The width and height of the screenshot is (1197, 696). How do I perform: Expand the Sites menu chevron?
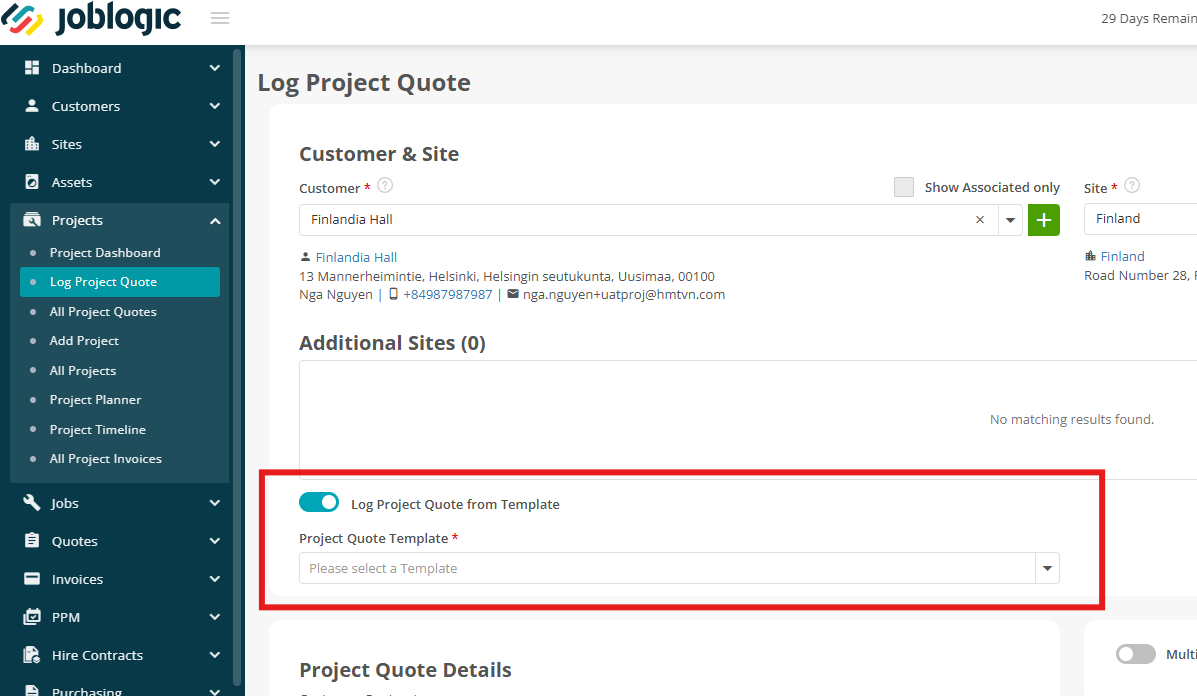pyautogui.click(x=215, y=144)
